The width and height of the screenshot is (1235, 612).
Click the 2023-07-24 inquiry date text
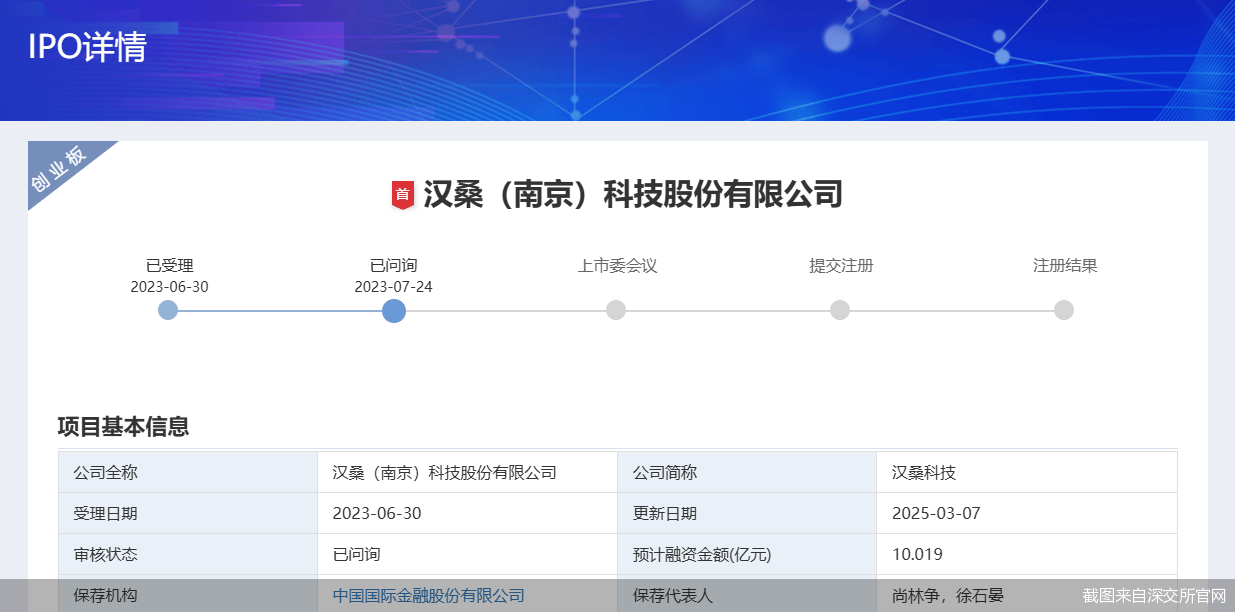point(393,287)
